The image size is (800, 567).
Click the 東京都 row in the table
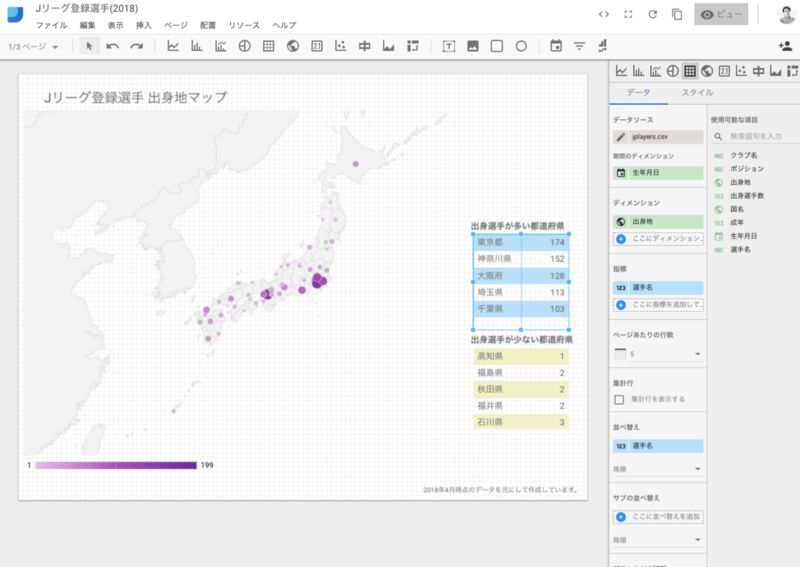521,242
